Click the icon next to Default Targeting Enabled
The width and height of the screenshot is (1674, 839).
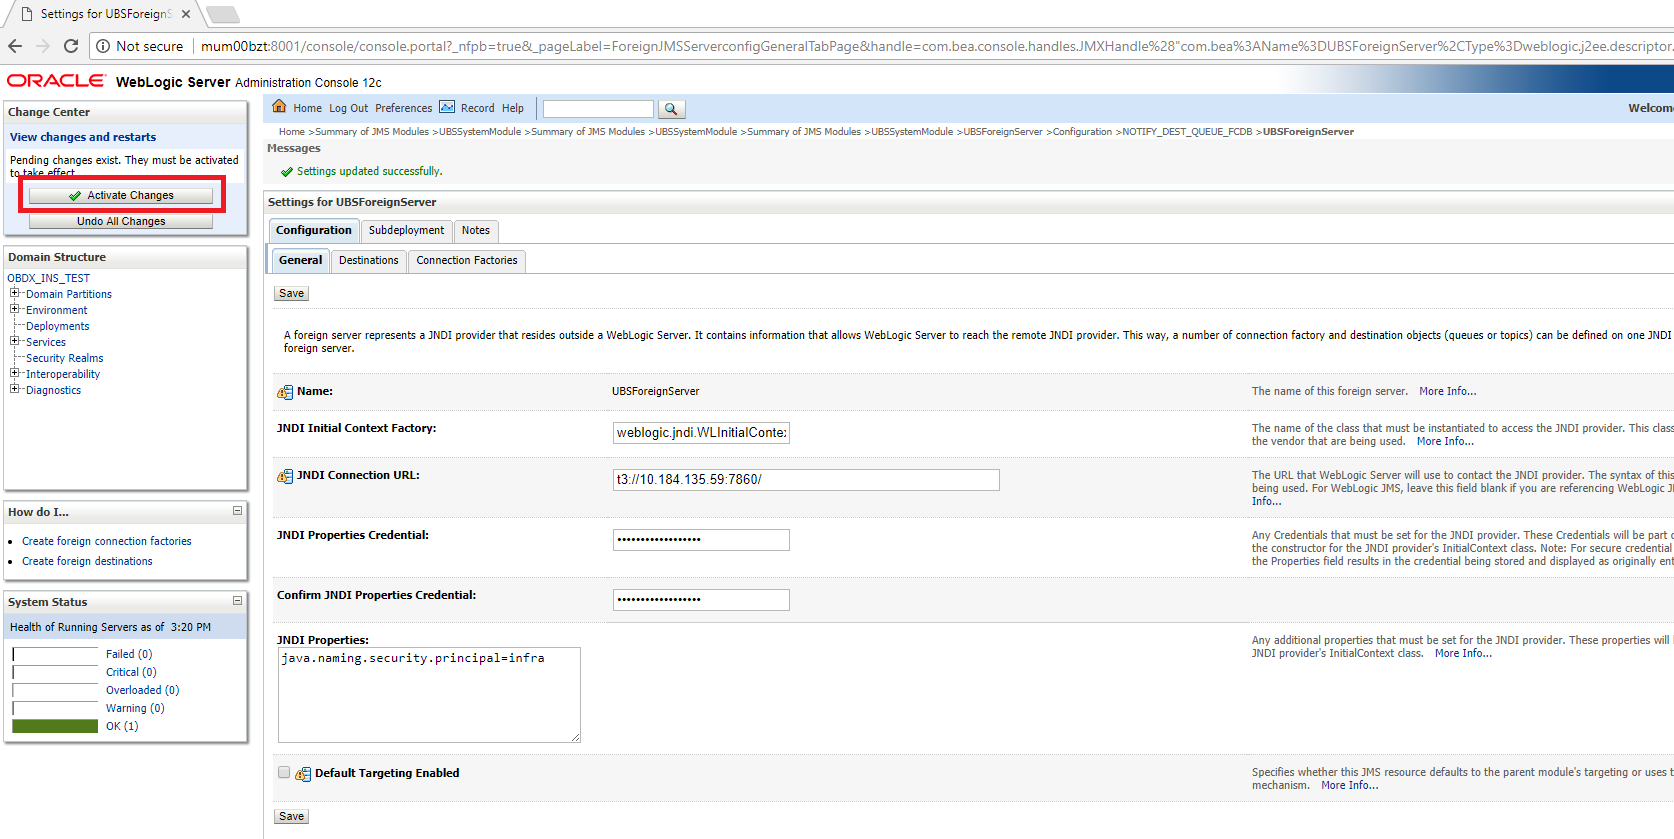tap(303, 774)
